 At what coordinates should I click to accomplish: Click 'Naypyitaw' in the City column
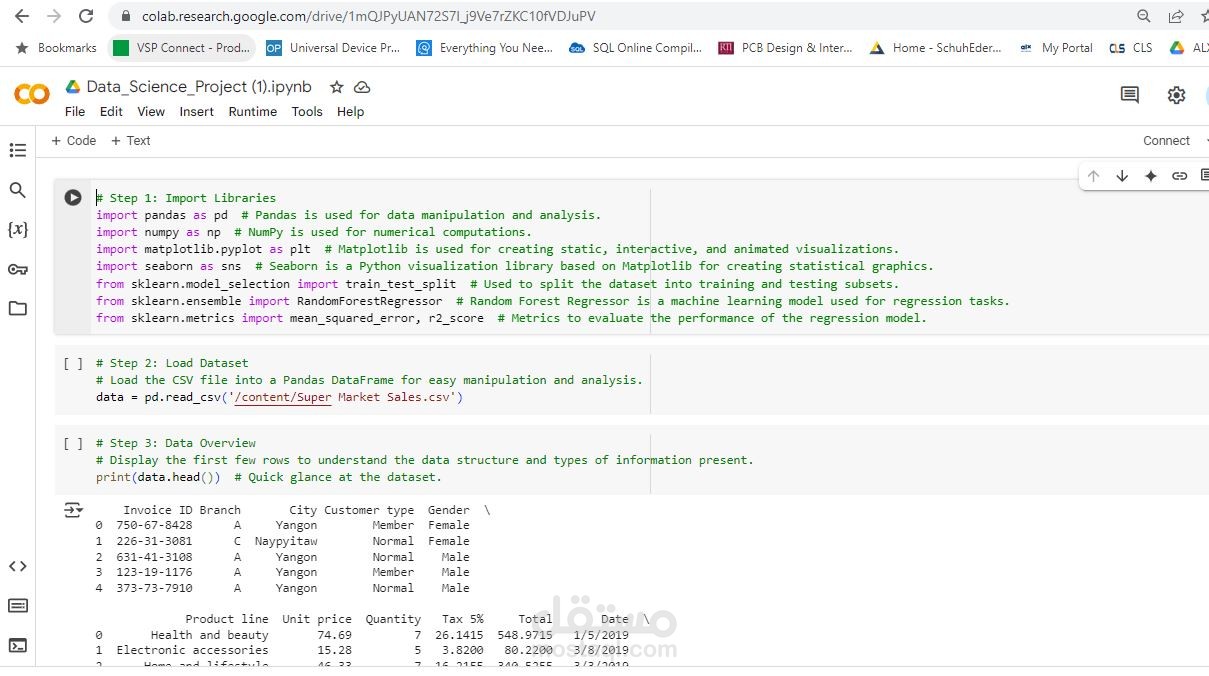click(x=286, y=541)
